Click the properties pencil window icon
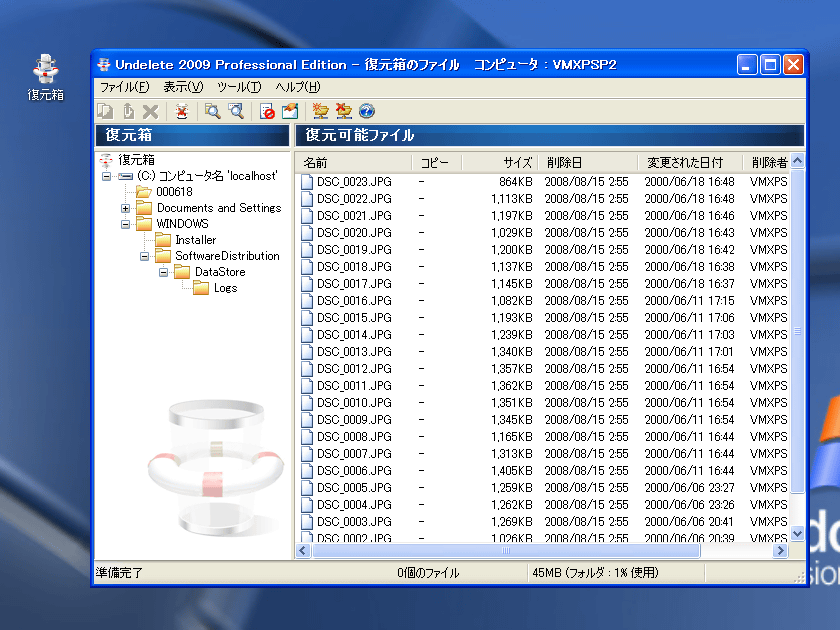 coord(290,111)
